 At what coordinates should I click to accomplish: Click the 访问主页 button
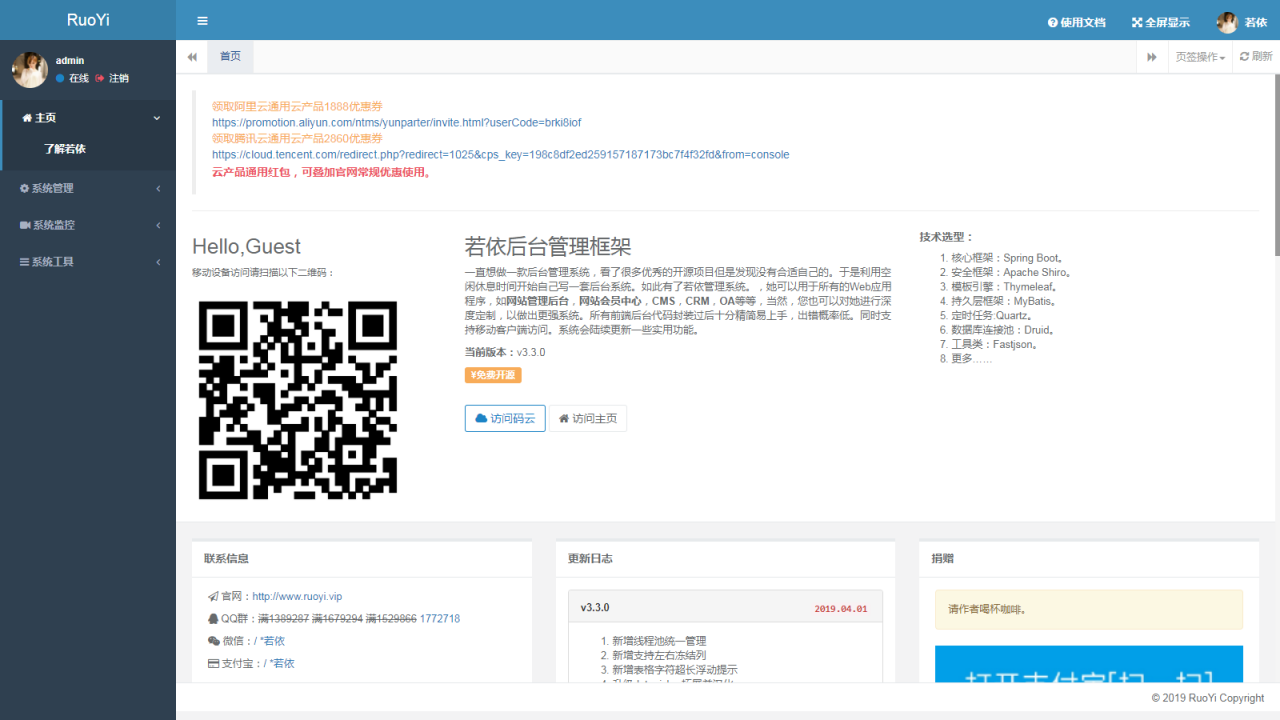(588, 418)
